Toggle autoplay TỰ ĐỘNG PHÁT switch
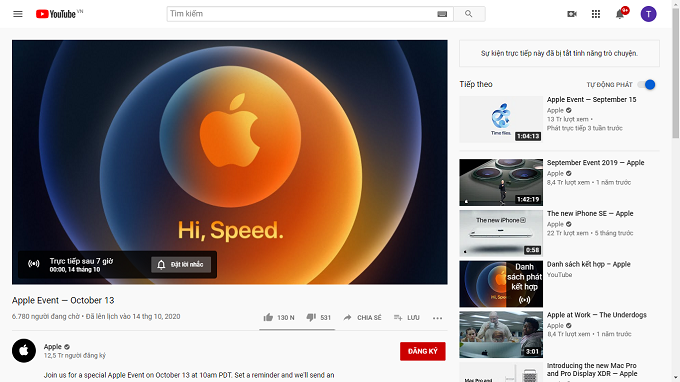Image resolution: width=680 pixels, height=382 pixels. click(647, 85)
